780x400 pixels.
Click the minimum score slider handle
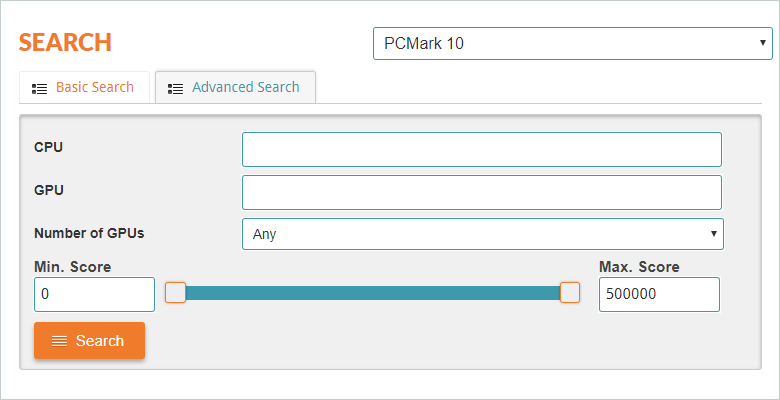point(175,292)
